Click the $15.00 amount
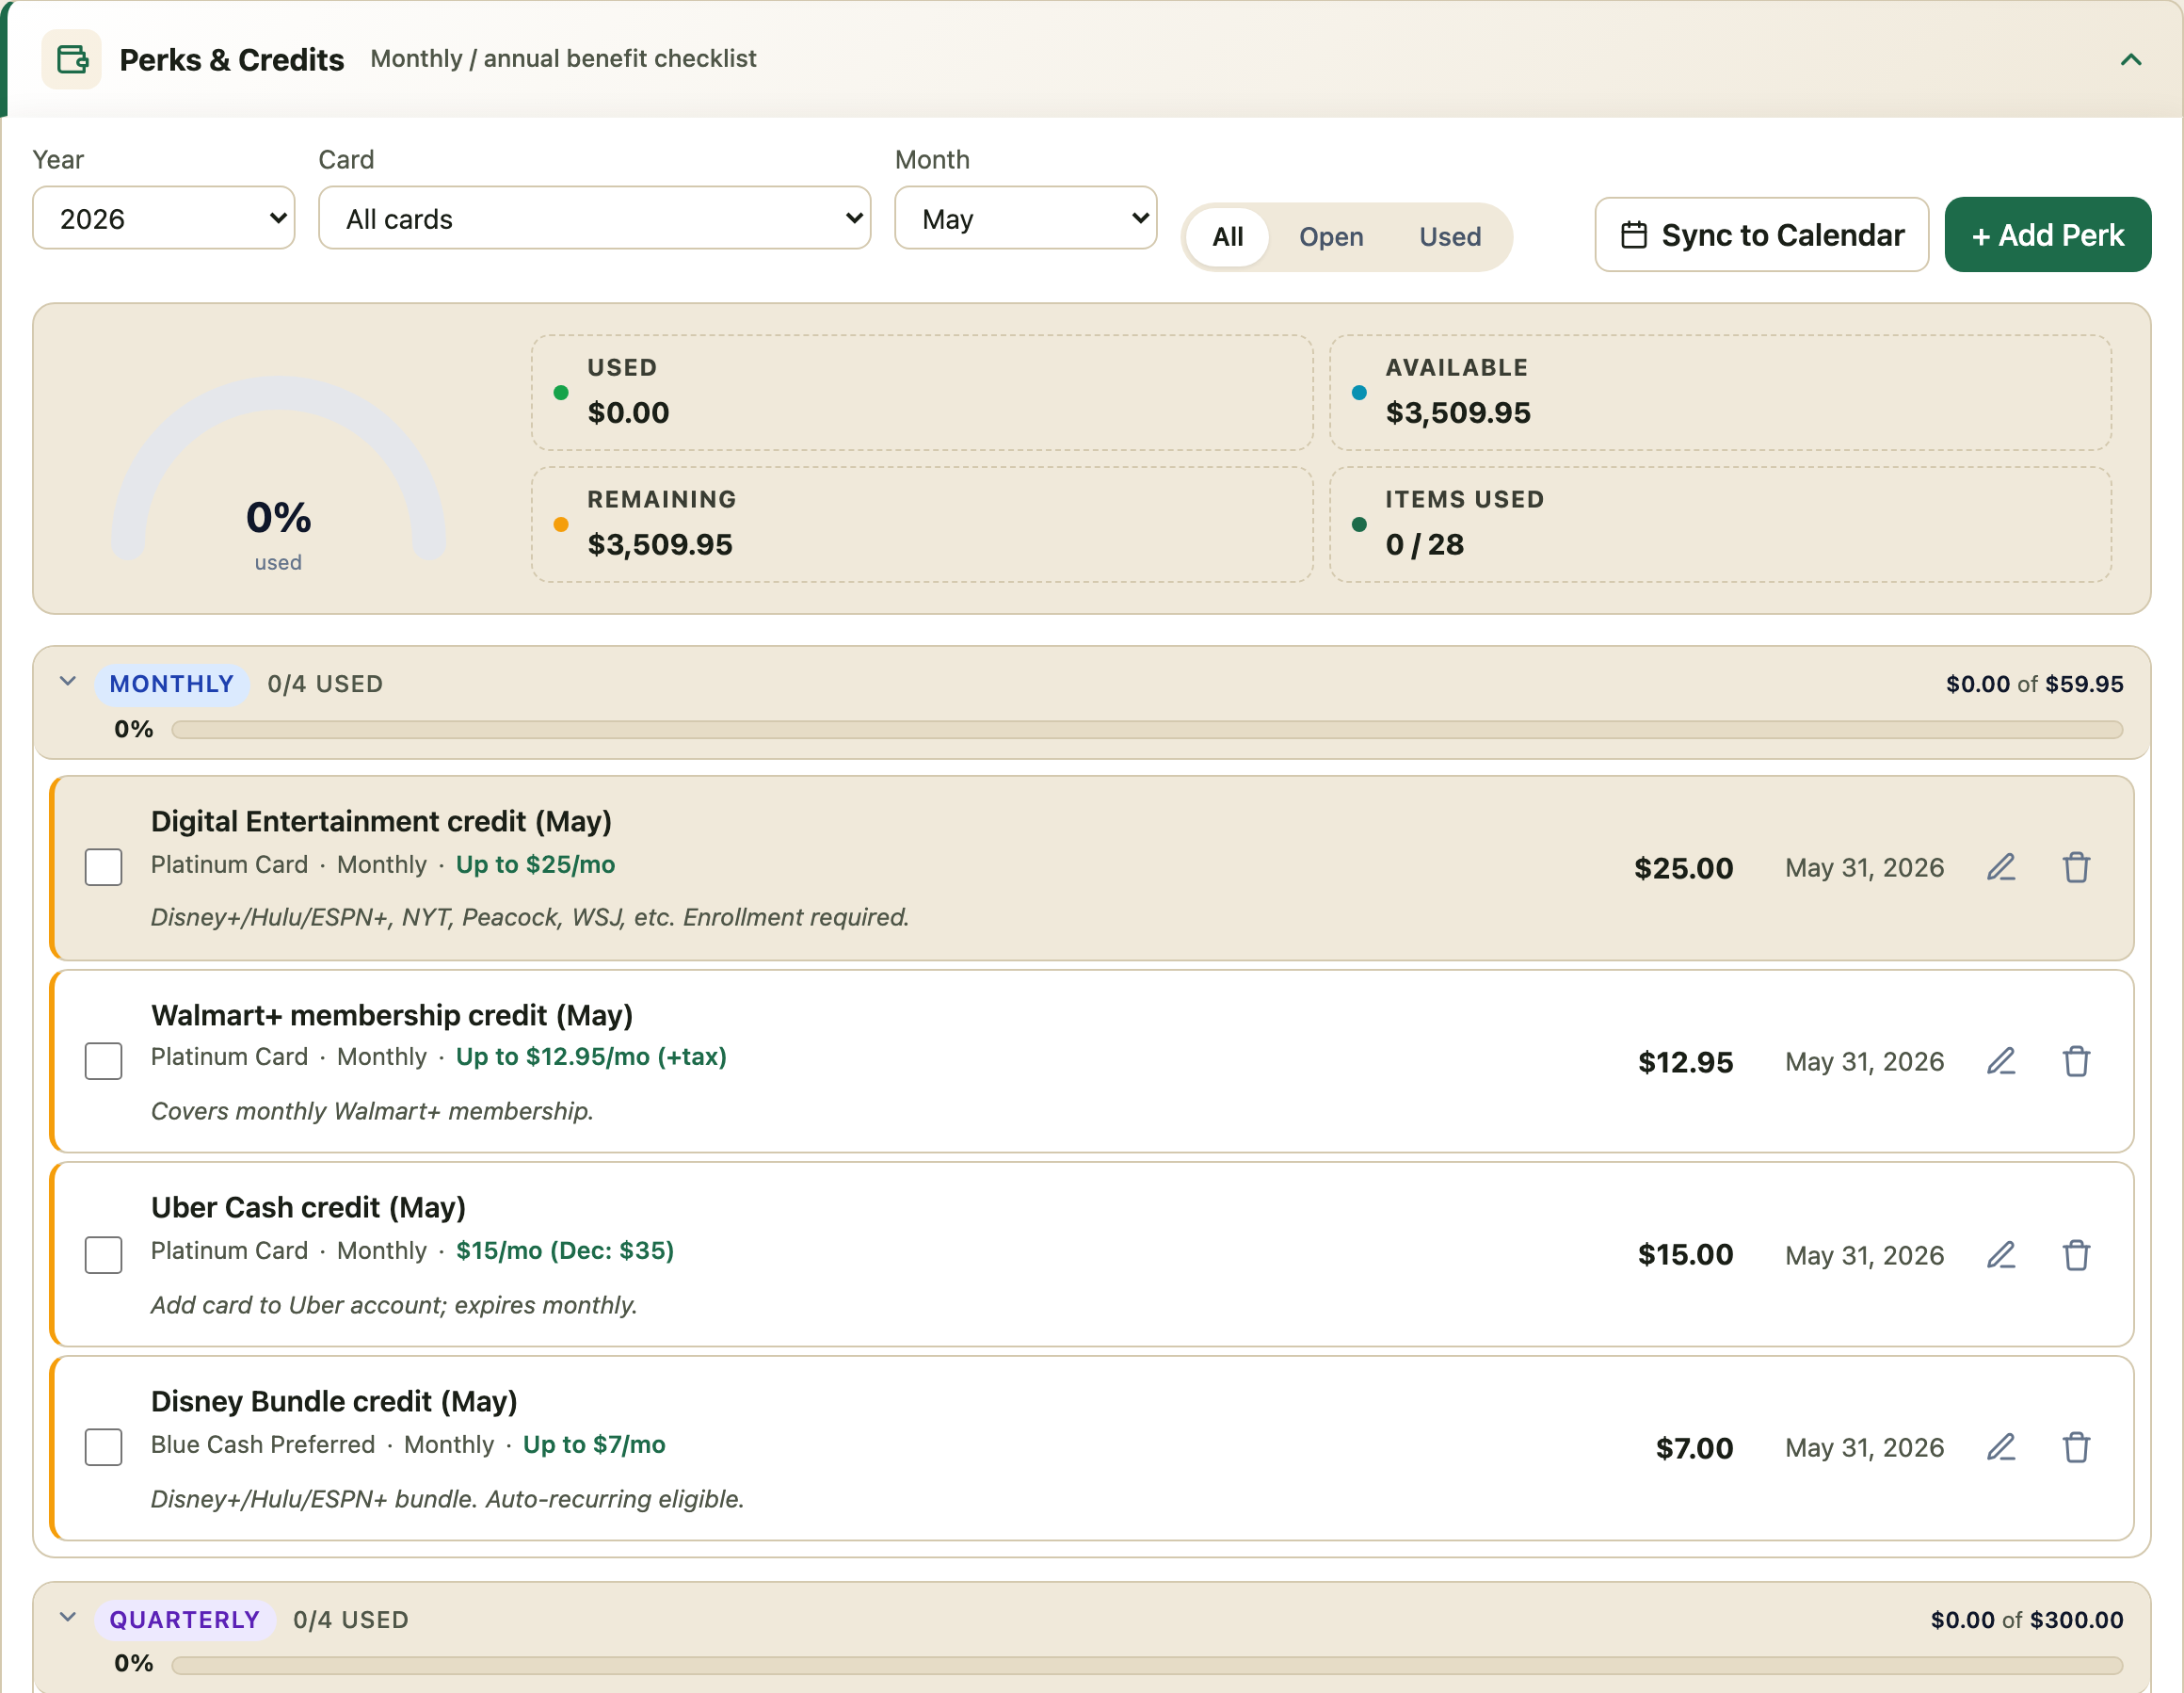 (x=1685, y=1255)
